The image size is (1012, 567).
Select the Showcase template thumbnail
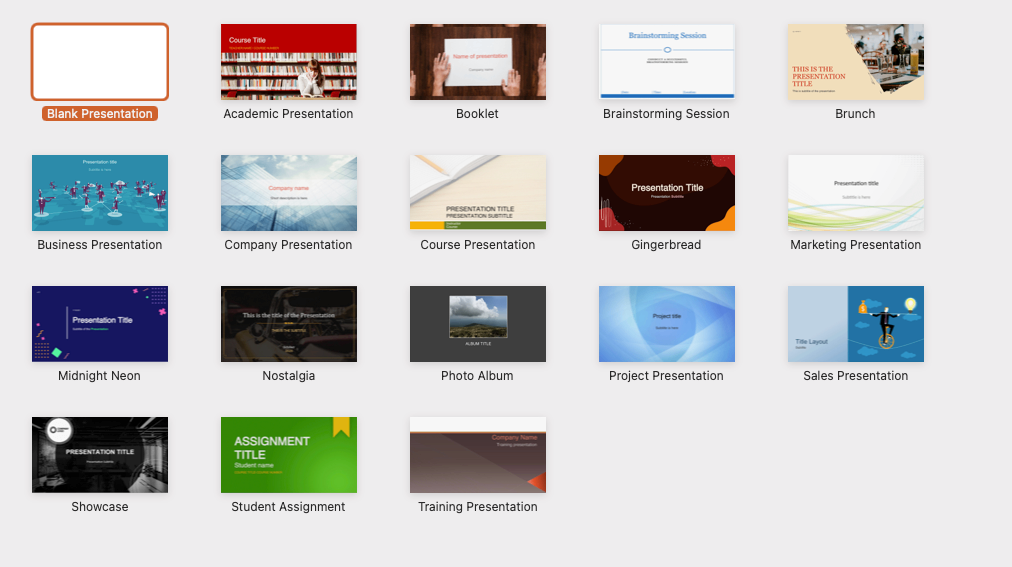[100, 455]
